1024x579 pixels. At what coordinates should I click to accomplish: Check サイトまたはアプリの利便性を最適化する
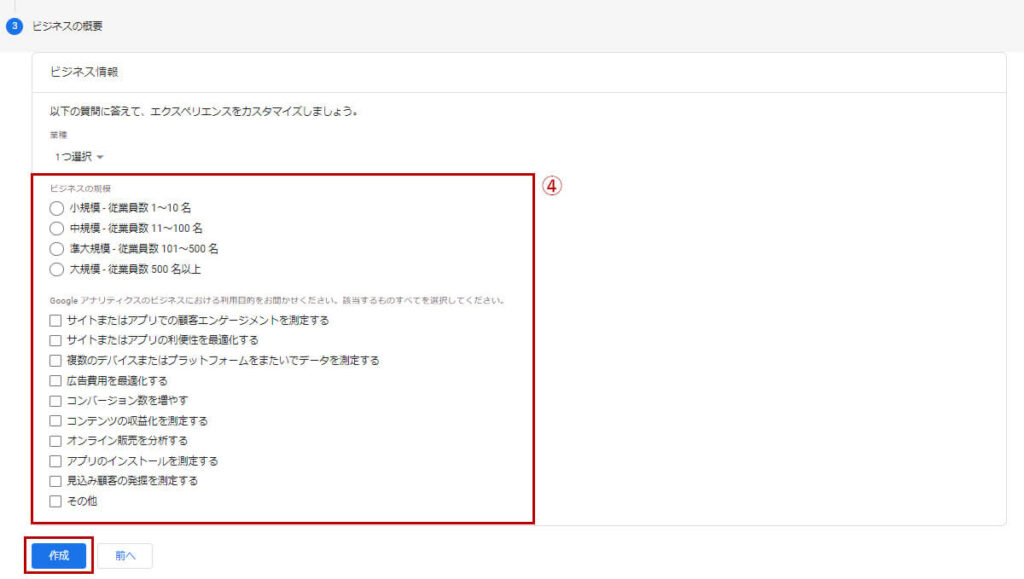click(x=56, y=341)
